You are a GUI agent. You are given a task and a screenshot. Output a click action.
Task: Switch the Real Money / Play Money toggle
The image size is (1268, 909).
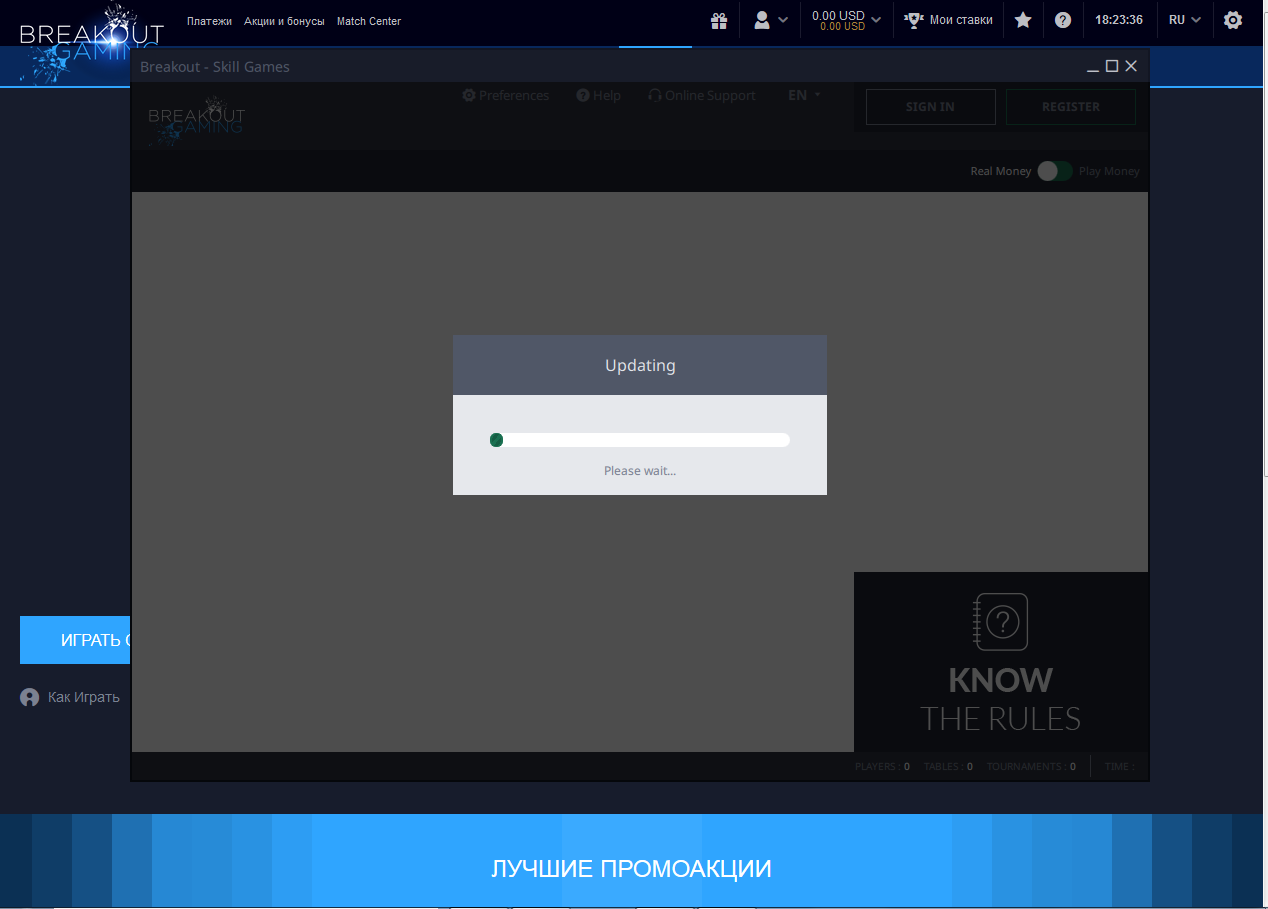(1053, 171)
